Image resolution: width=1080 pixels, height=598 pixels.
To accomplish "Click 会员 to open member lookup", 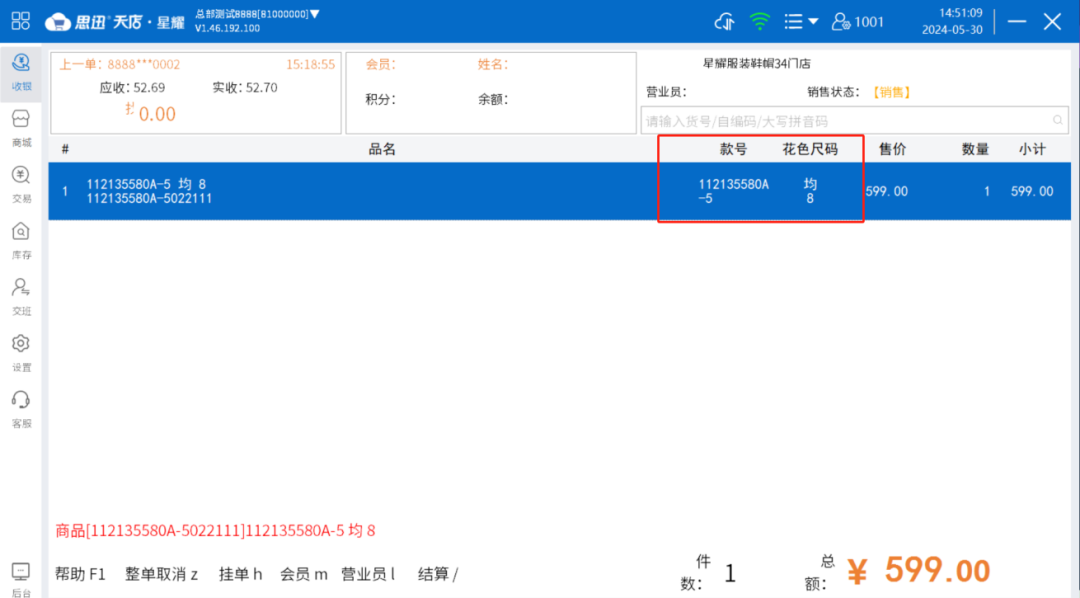I will (302, 574).
